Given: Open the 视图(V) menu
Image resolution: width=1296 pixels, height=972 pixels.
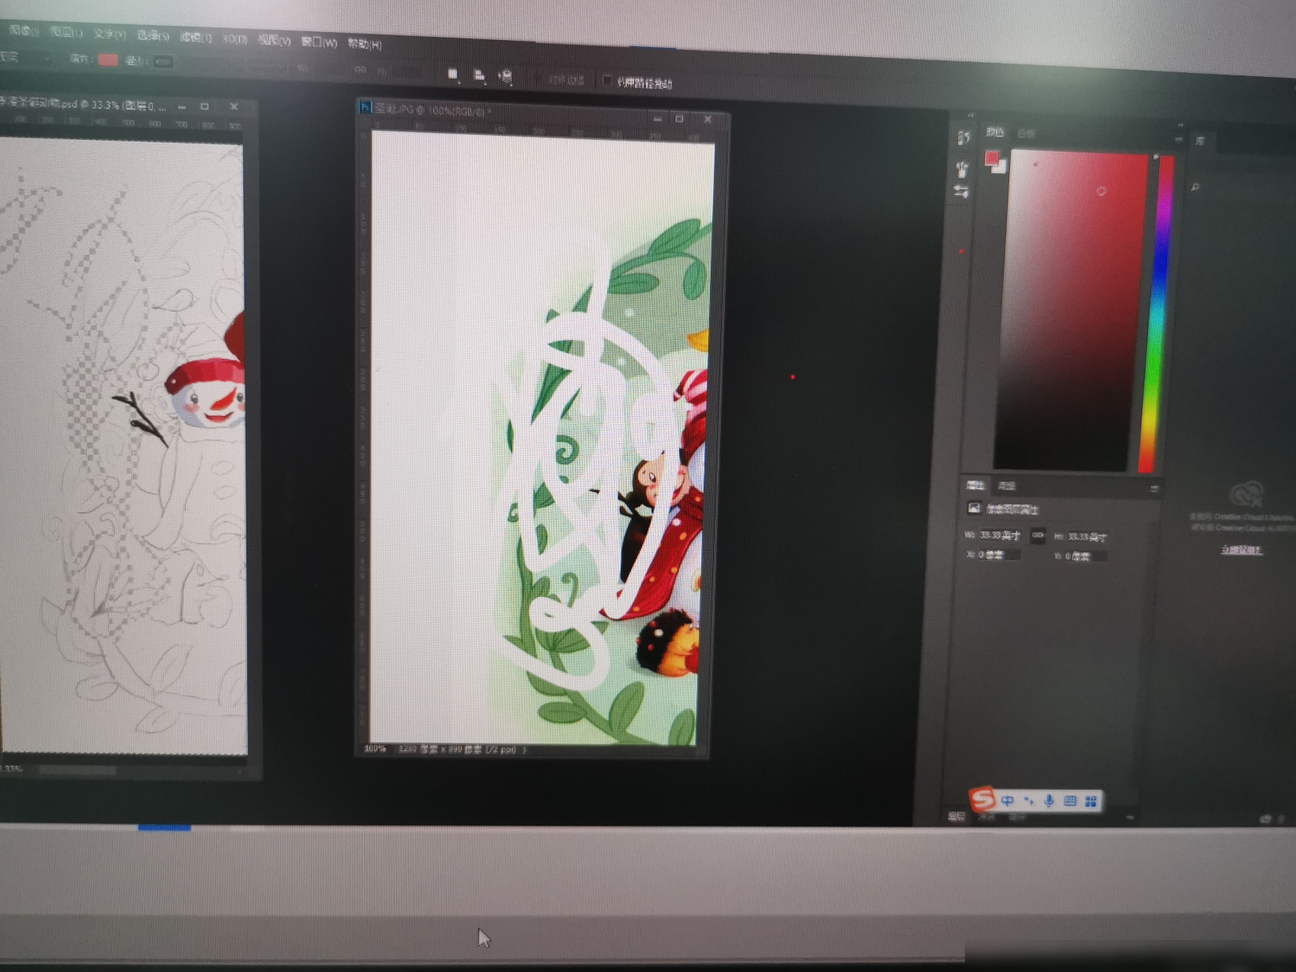Looking at the screenshot, I should tap(274, 40).
